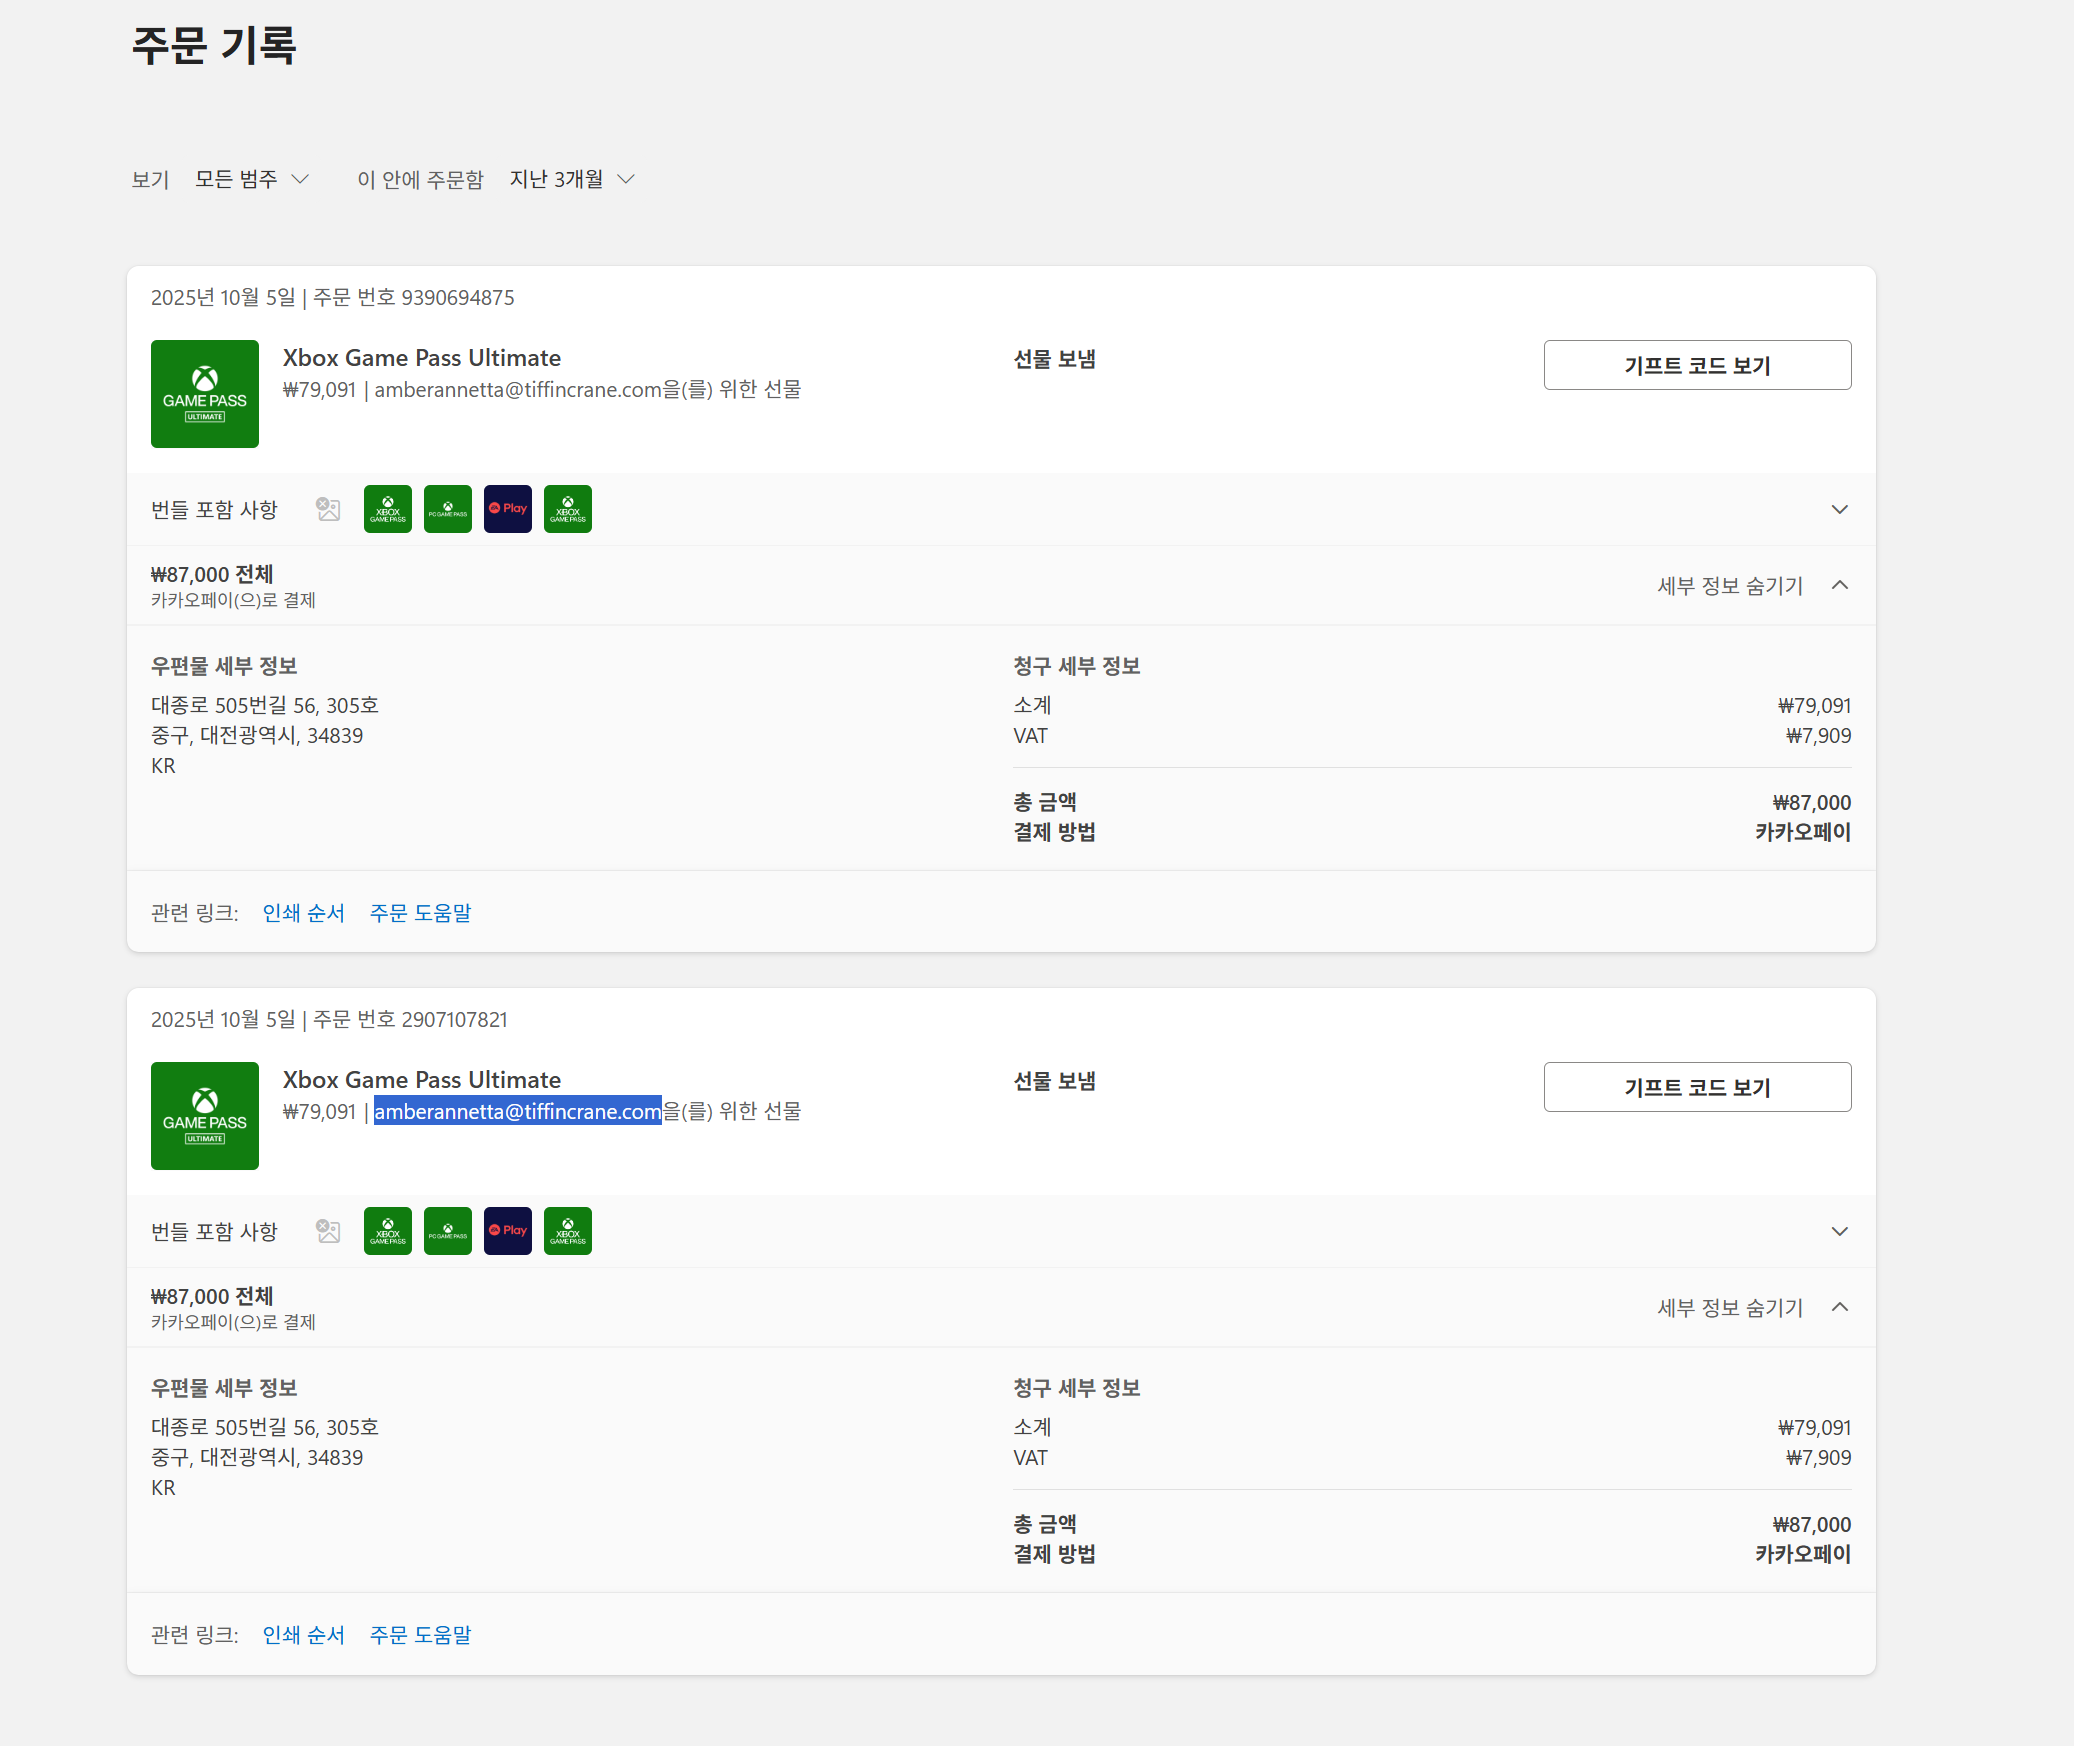Viewport: 2074px width, 1746px height.
Task: Click 번들 포함 사항 label in order 9390694875
Action: [214, 510]
